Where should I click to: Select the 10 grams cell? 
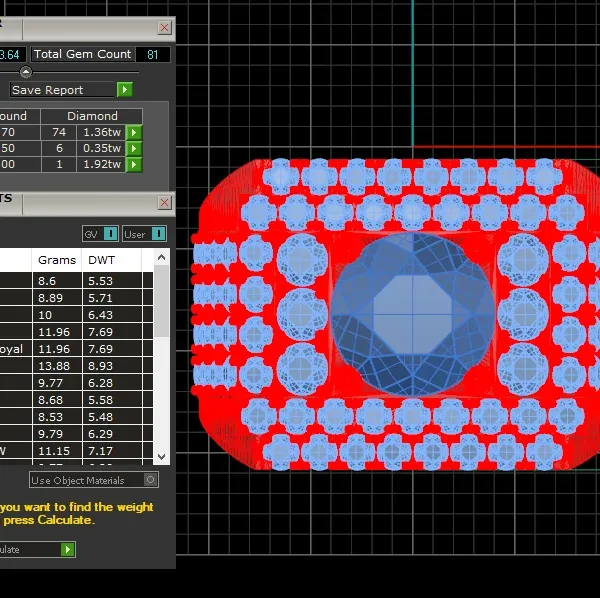(x=57, y=315)
